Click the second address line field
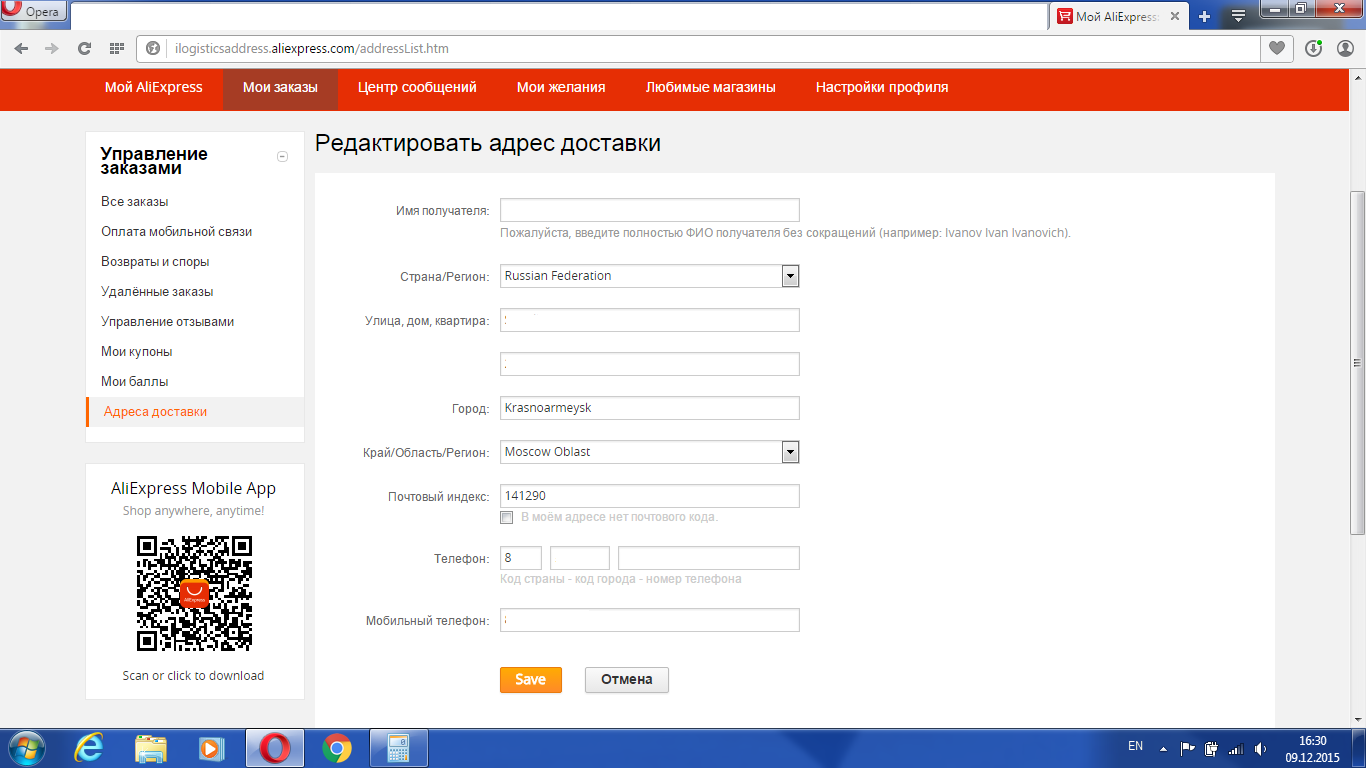The width and height of the screenshot is (1366, 768). (650, 364)
